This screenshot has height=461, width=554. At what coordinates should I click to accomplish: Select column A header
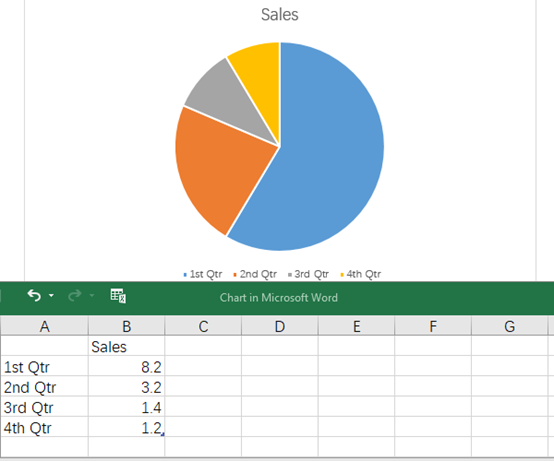[44, 326]
